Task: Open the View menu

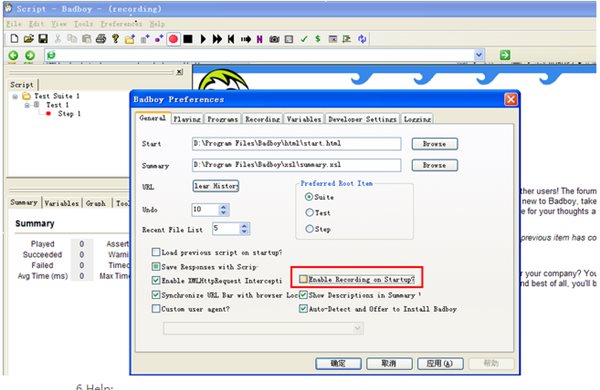Action: (x=59, y=24)
